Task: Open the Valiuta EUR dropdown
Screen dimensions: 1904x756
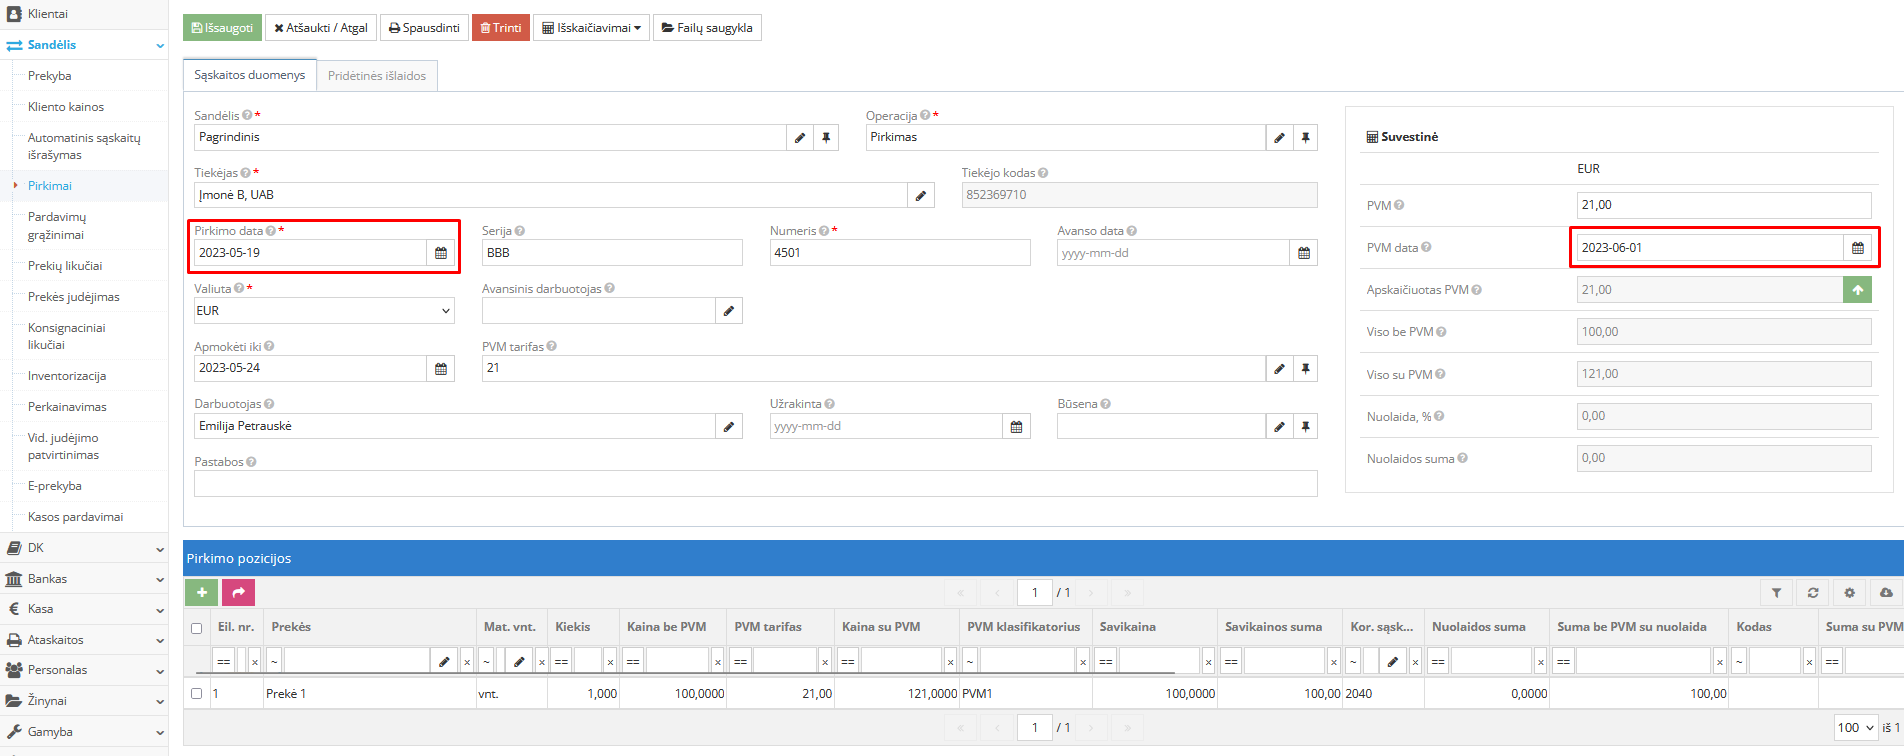Action: [324, 311]
